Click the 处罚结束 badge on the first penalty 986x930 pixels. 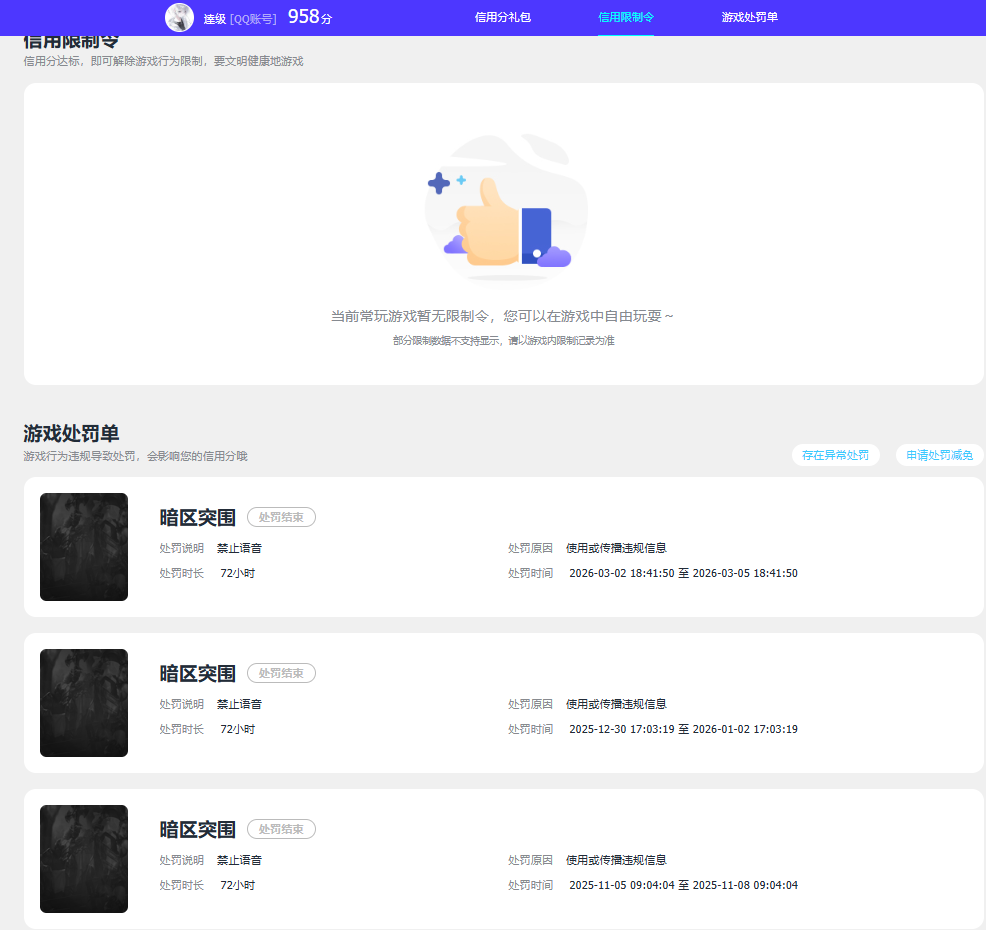(281, 517)
